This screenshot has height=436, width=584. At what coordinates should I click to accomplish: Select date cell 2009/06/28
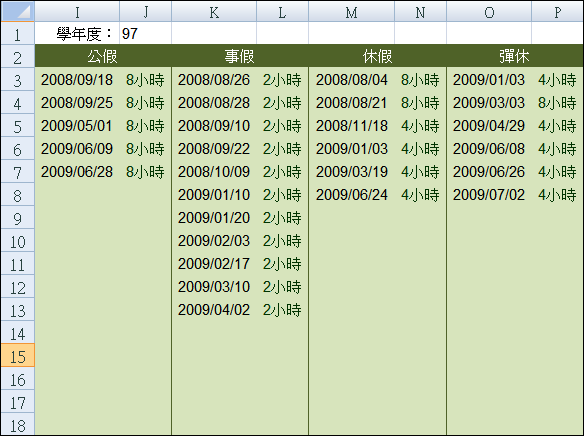click(x=77, y=172)
